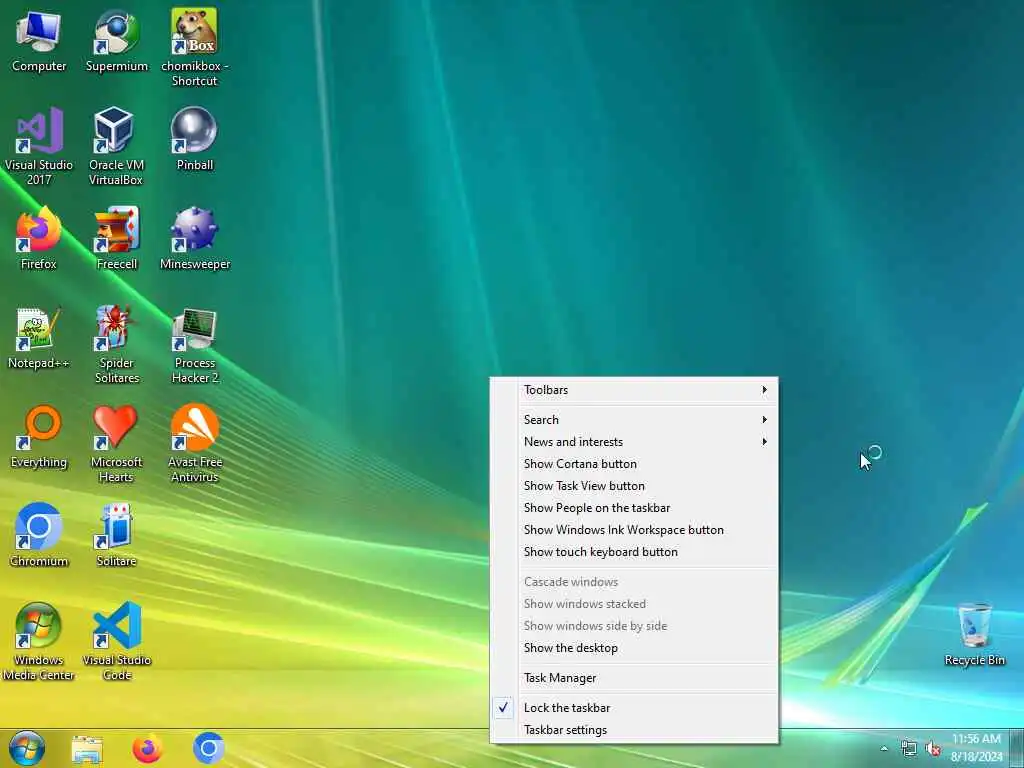Select the Computer desktop icon
The width and height of the screenshot is (1024, 768).
click(39, 40)
